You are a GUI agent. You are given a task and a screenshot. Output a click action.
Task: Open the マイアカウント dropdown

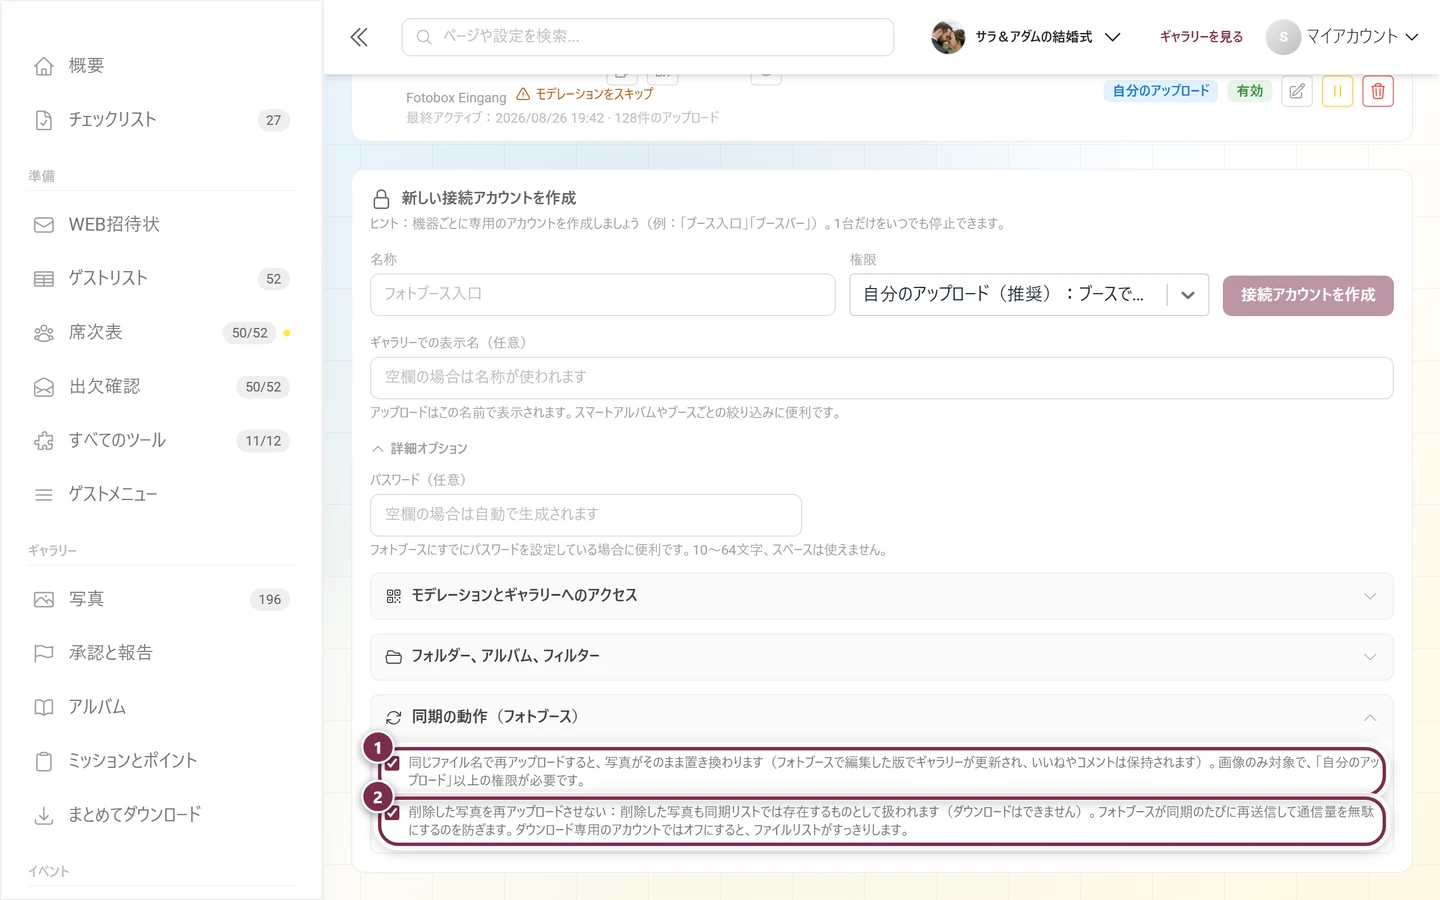[1343, 37]
